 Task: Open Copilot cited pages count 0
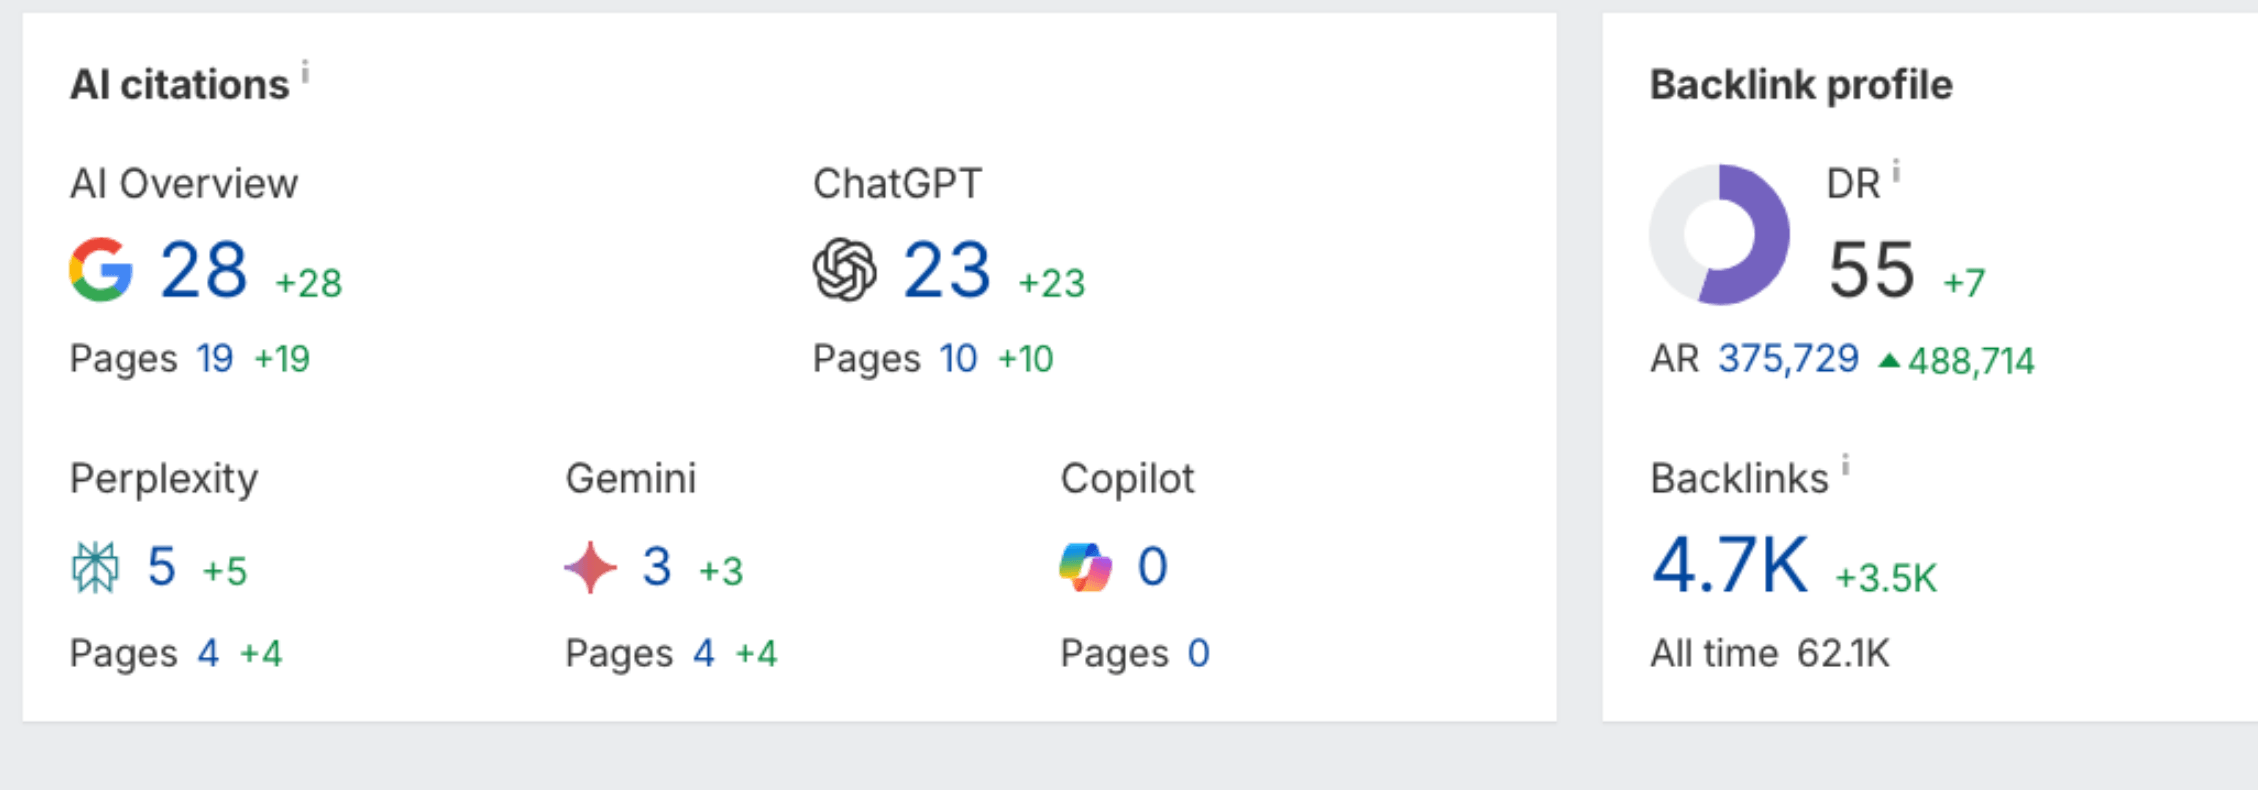1198,654
